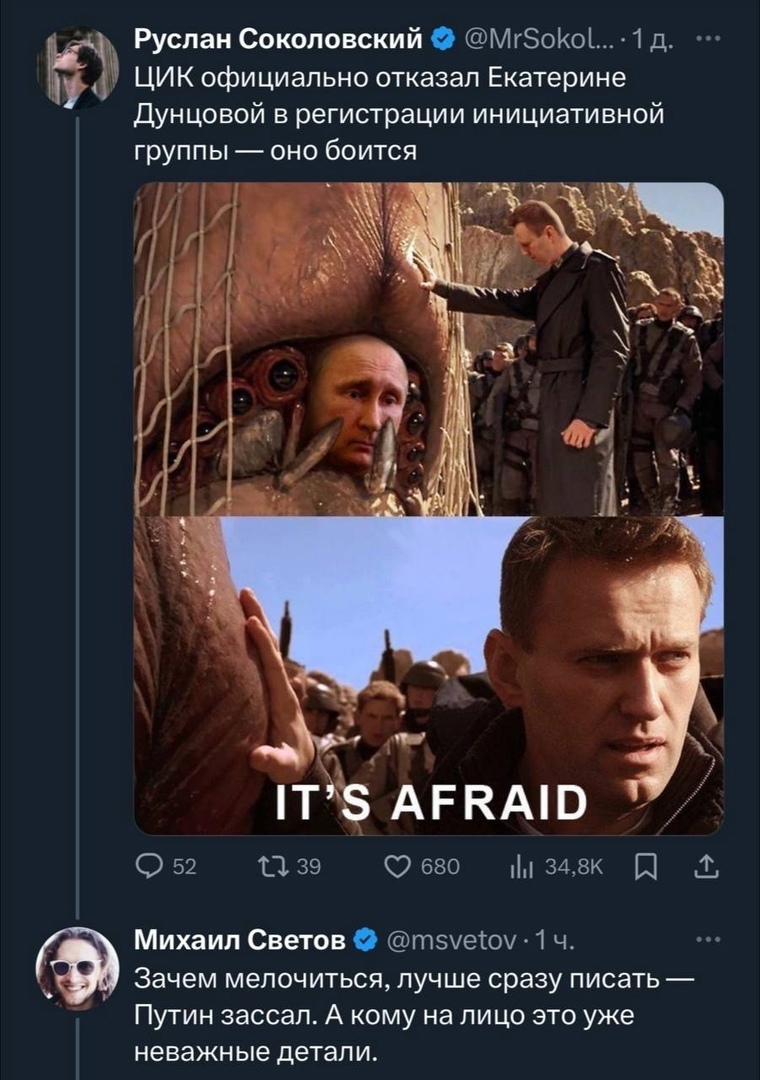Open Михаил Светов's profile avatar
The image size is (760, 1080).
[77, 967]
